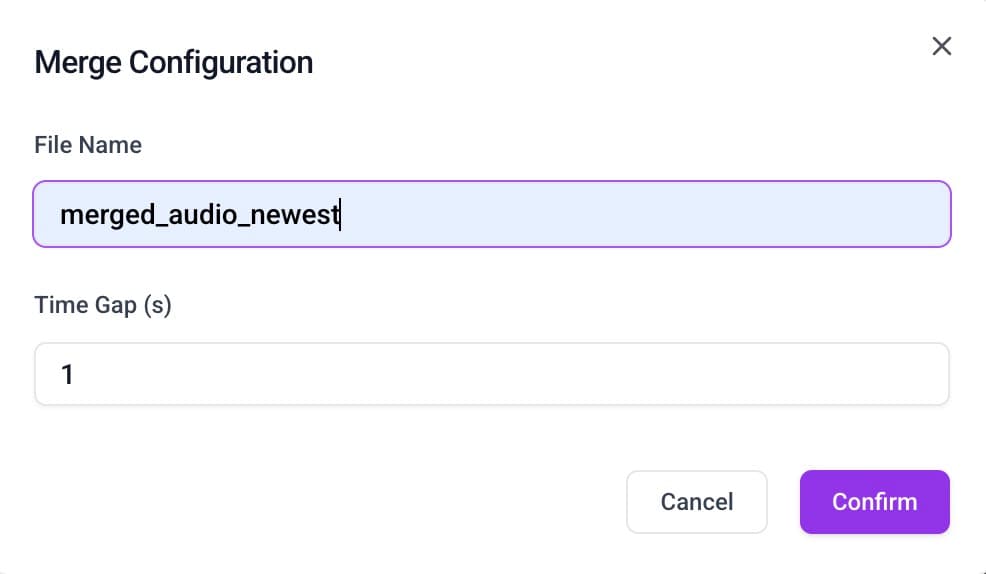Click empty area inside the Time Gap box
Viewport: 986px width, 574px height.
pos(500,374)
